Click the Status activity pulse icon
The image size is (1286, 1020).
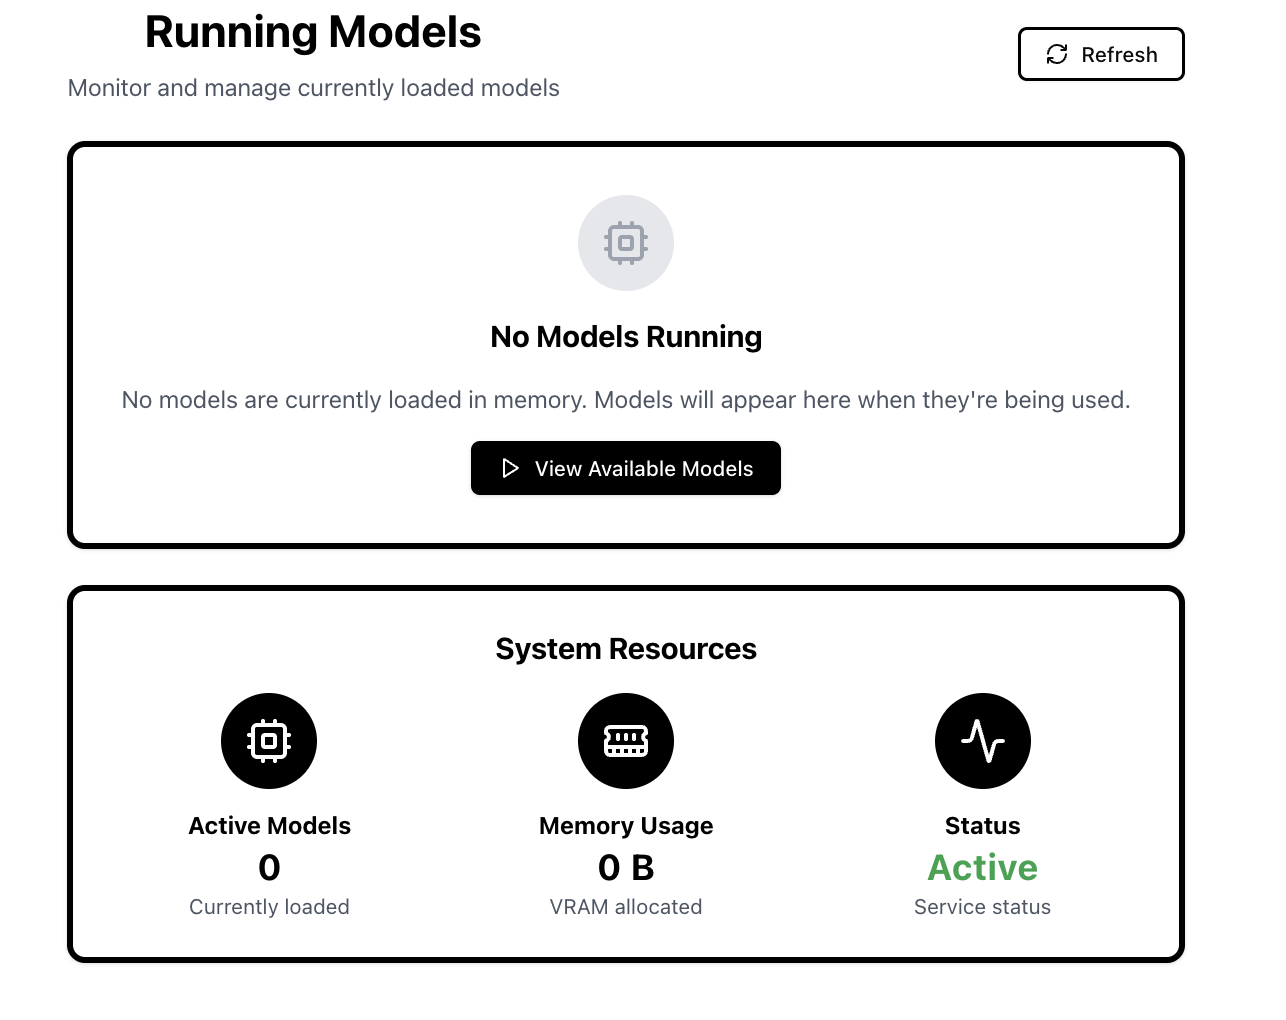[x=982, y=741]
